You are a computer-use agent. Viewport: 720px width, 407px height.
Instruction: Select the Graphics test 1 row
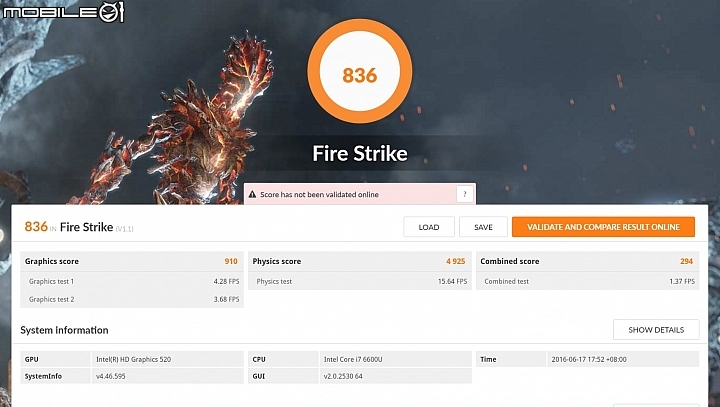pyautogui.click(x=132, y=281)
